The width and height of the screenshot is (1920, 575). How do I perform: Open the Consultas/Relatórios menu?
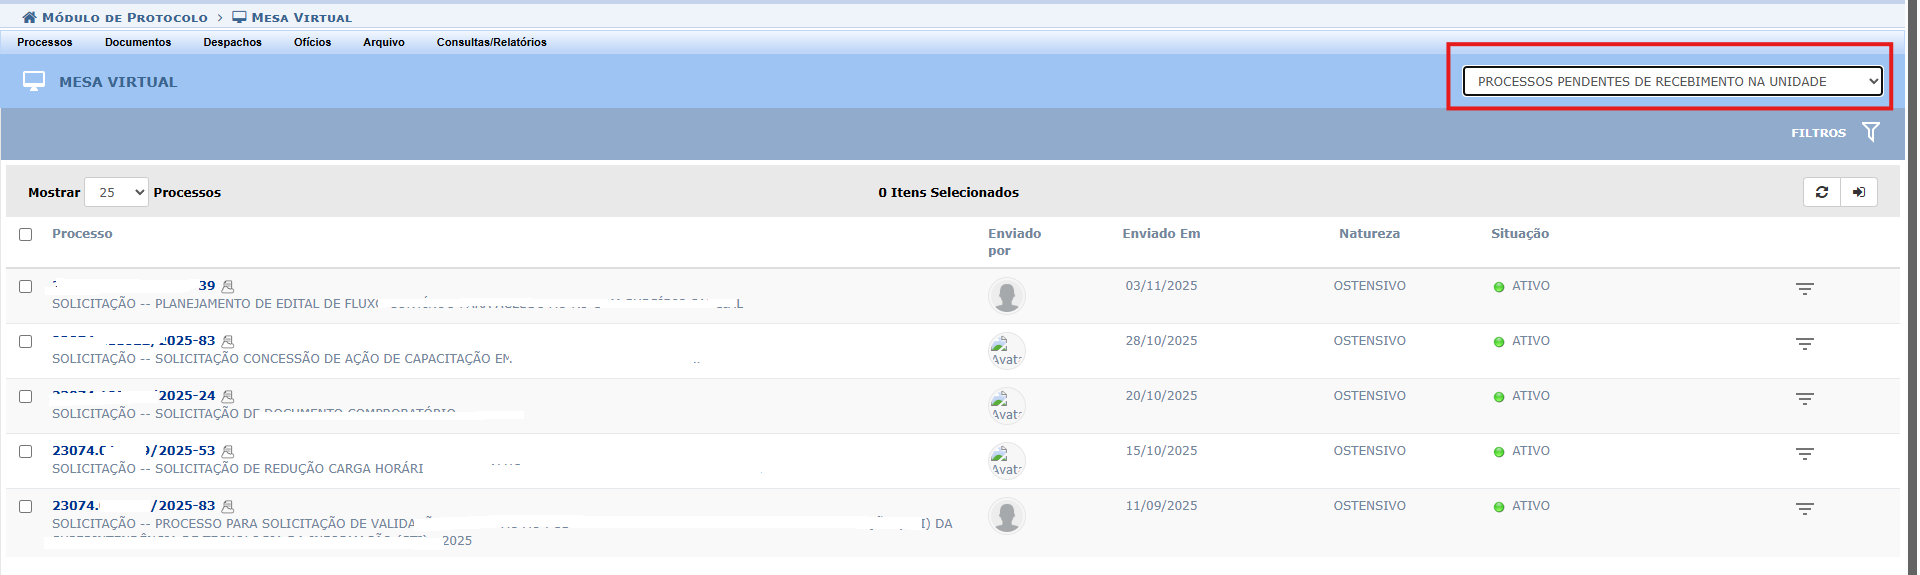point(491,42)
